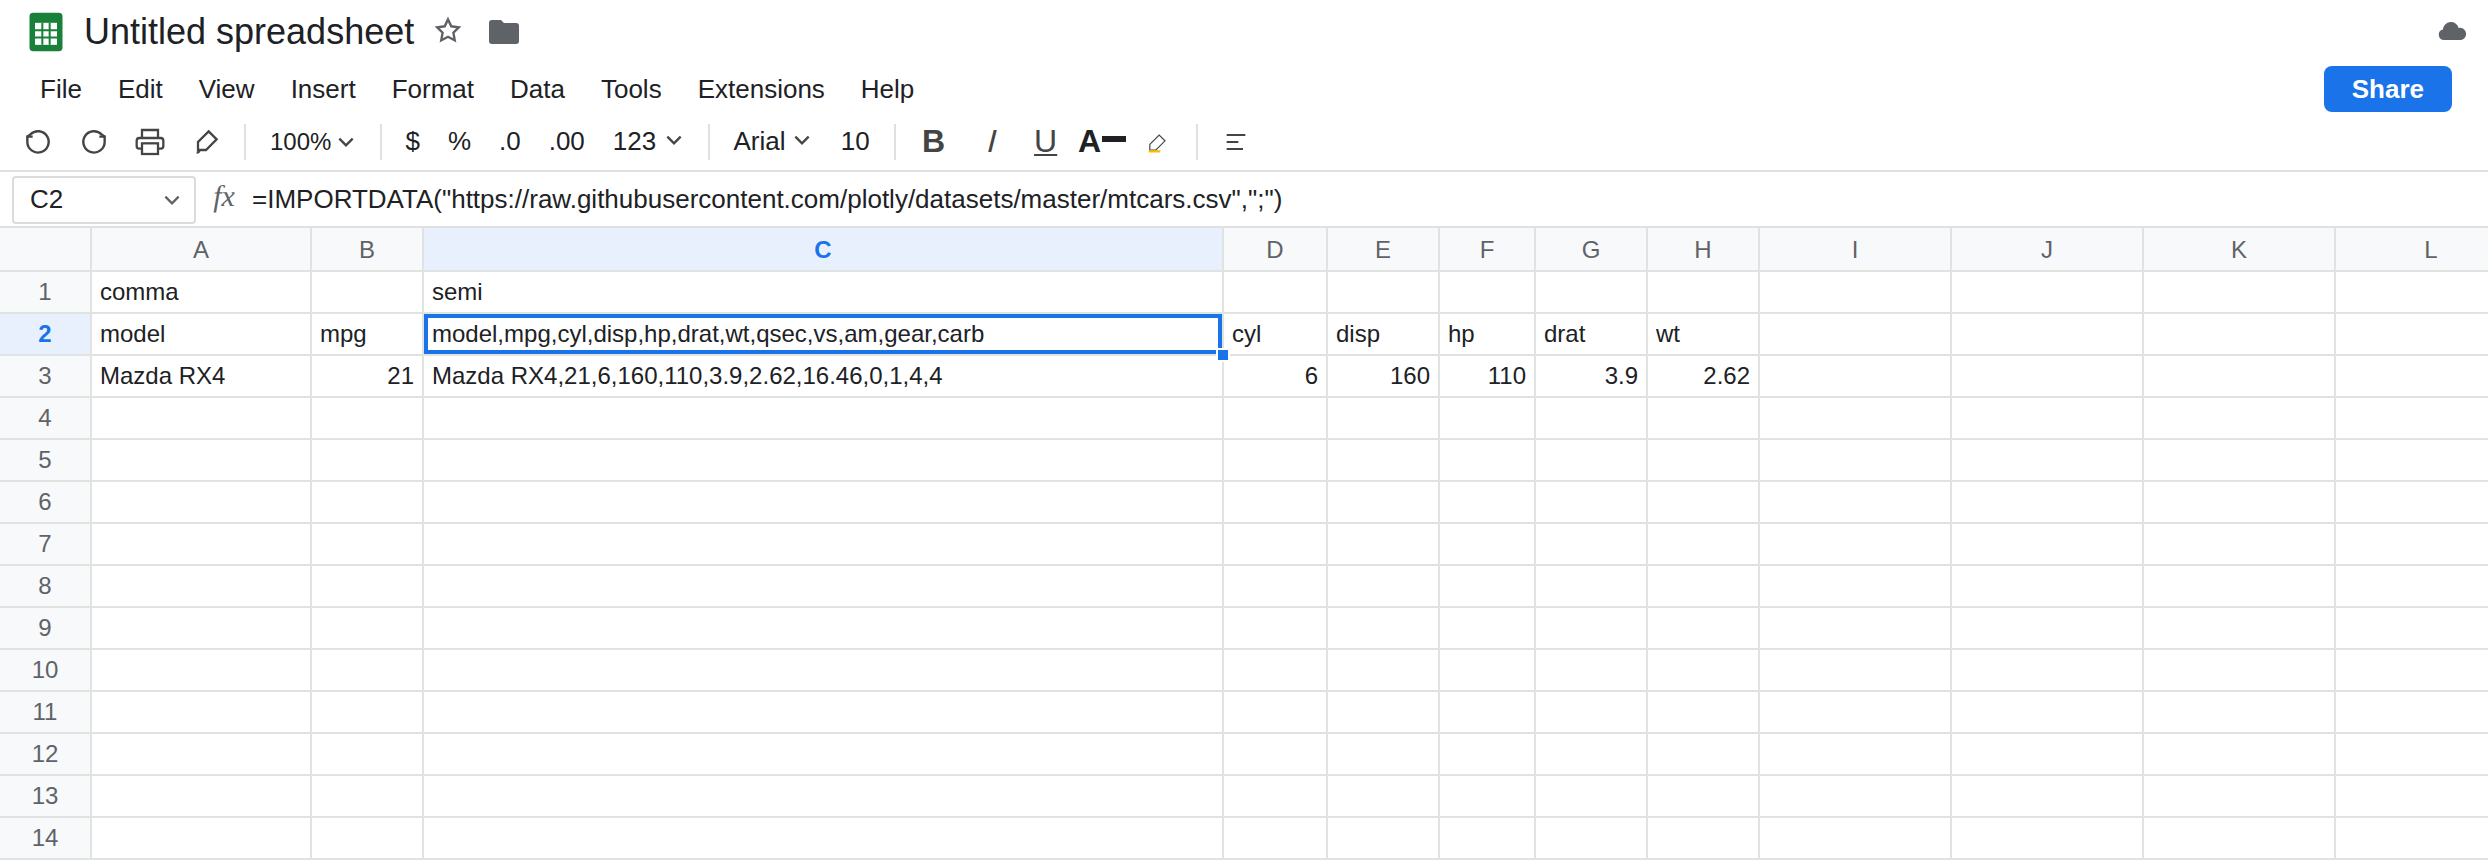Select column B header
The height and width of the screenshot is (860, 2488).
click(367, 250)
